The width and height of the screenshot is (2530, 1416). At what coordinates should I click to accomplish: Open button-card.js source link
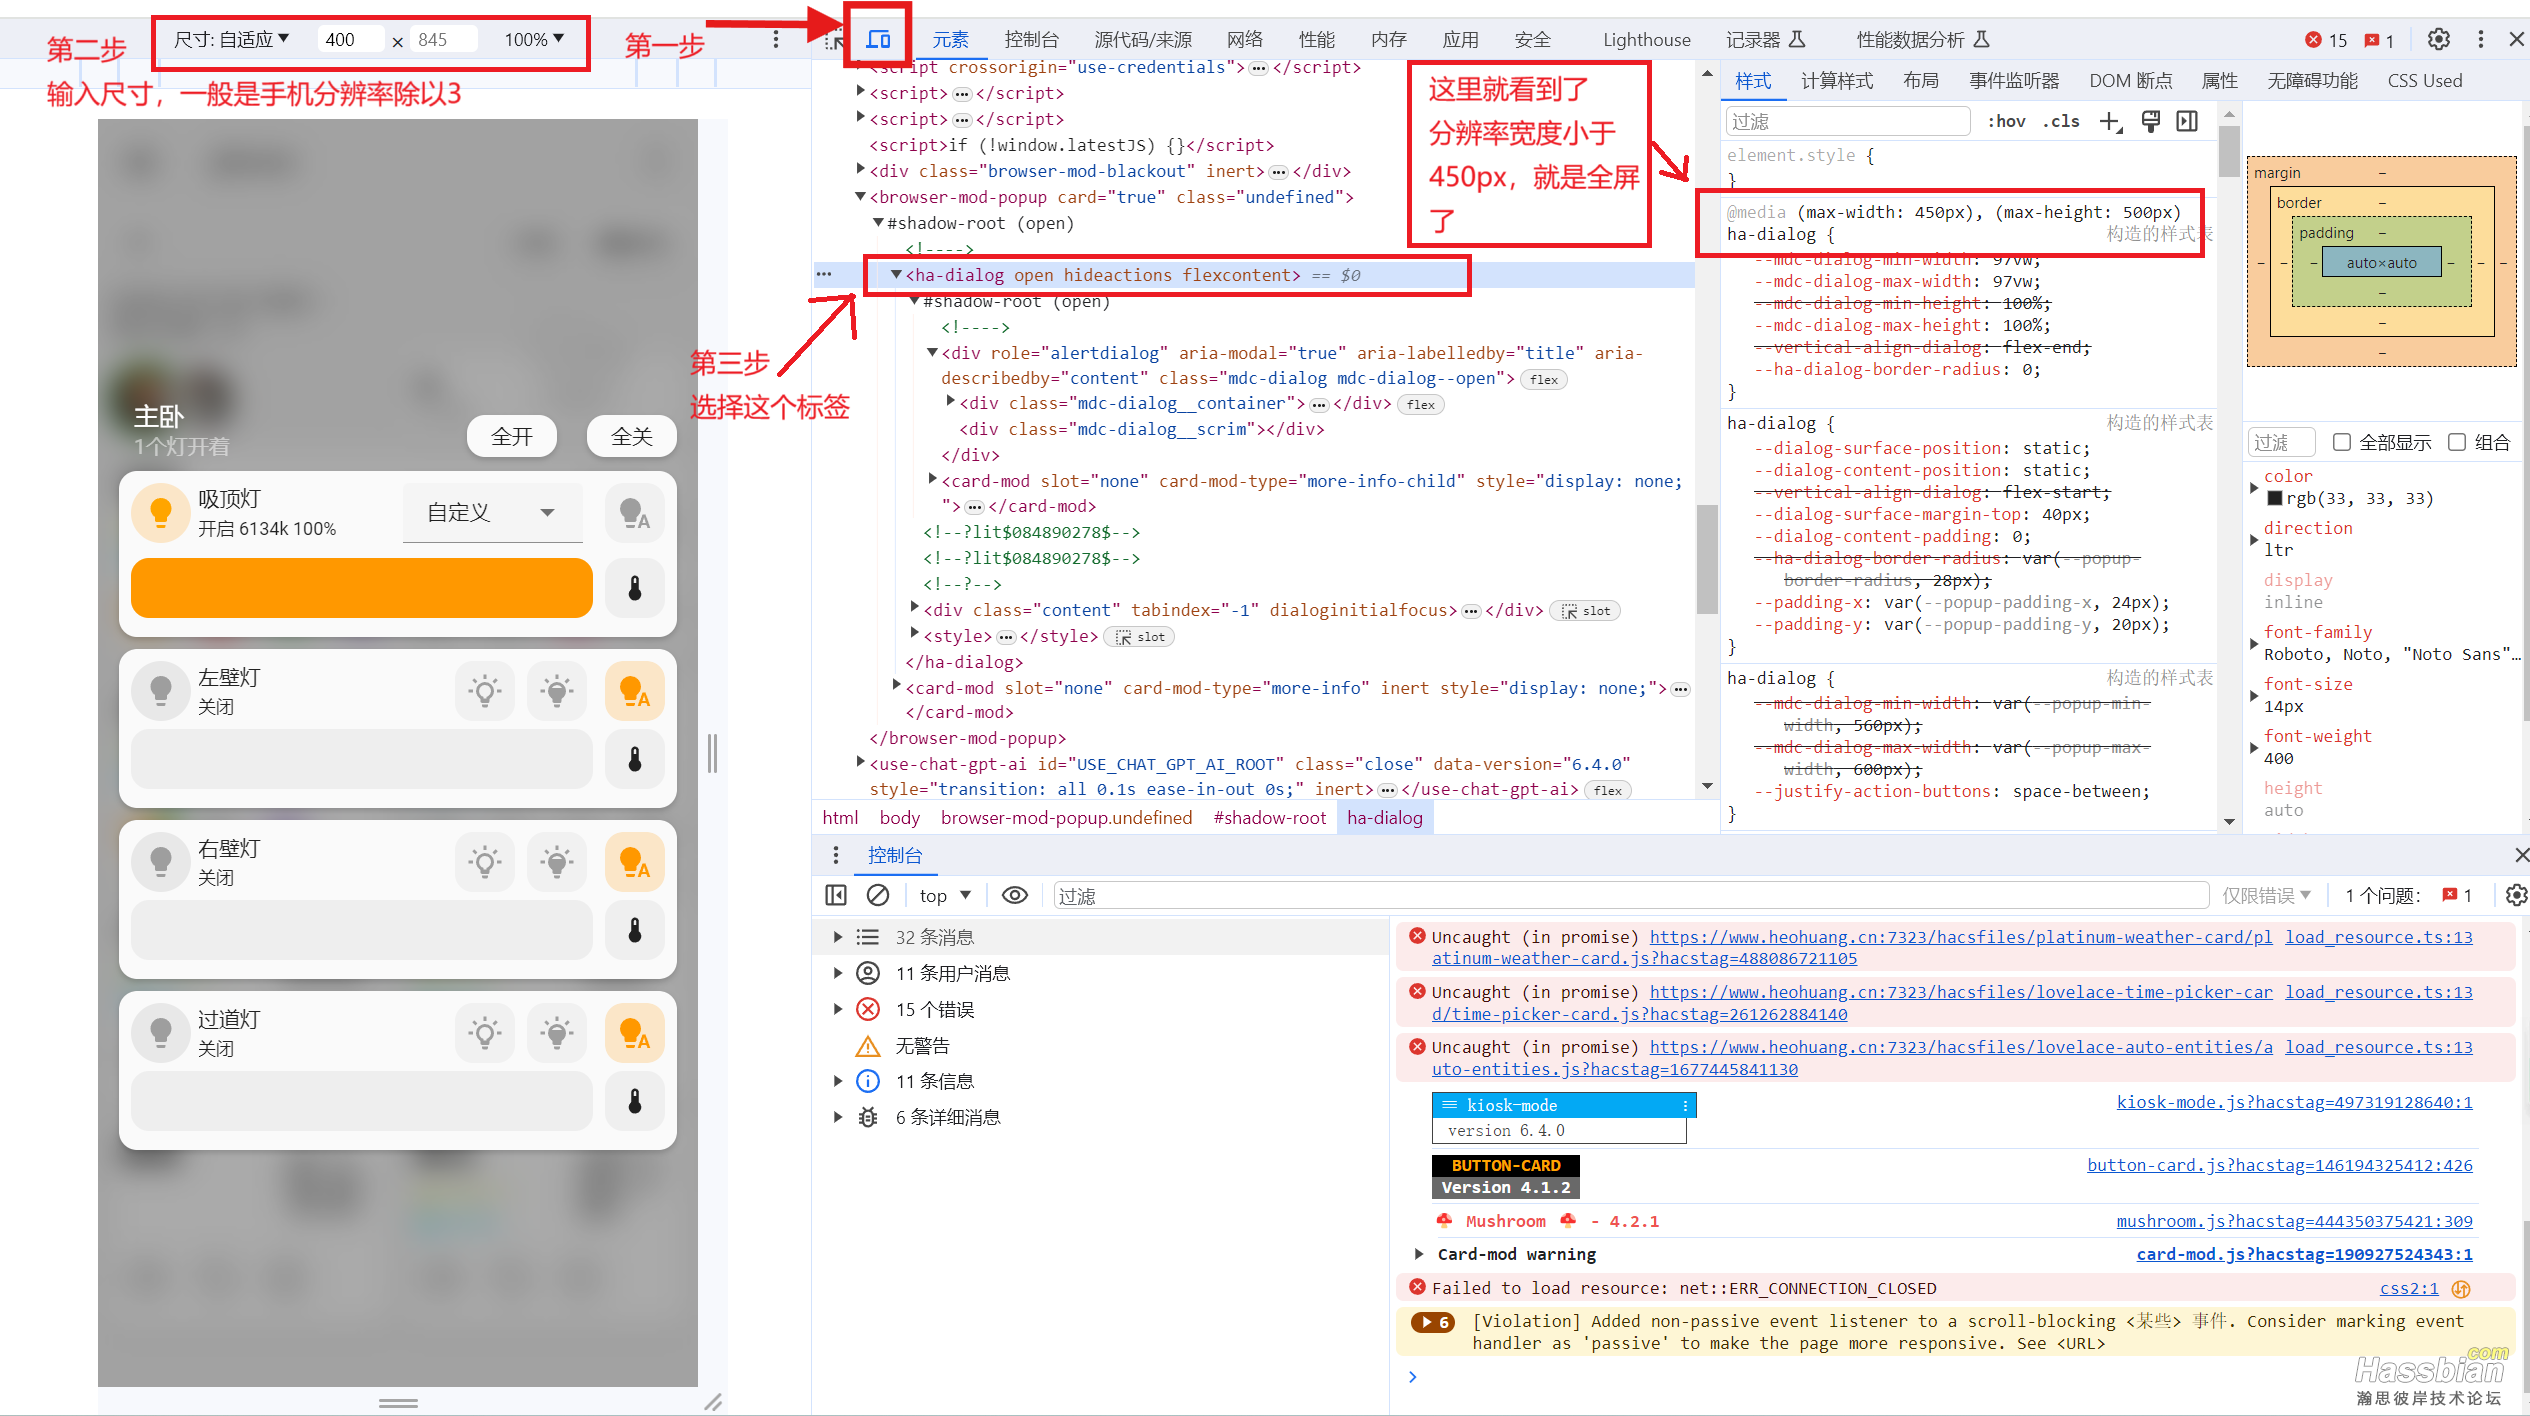pyautogui.click(x=2280, y=1165)
